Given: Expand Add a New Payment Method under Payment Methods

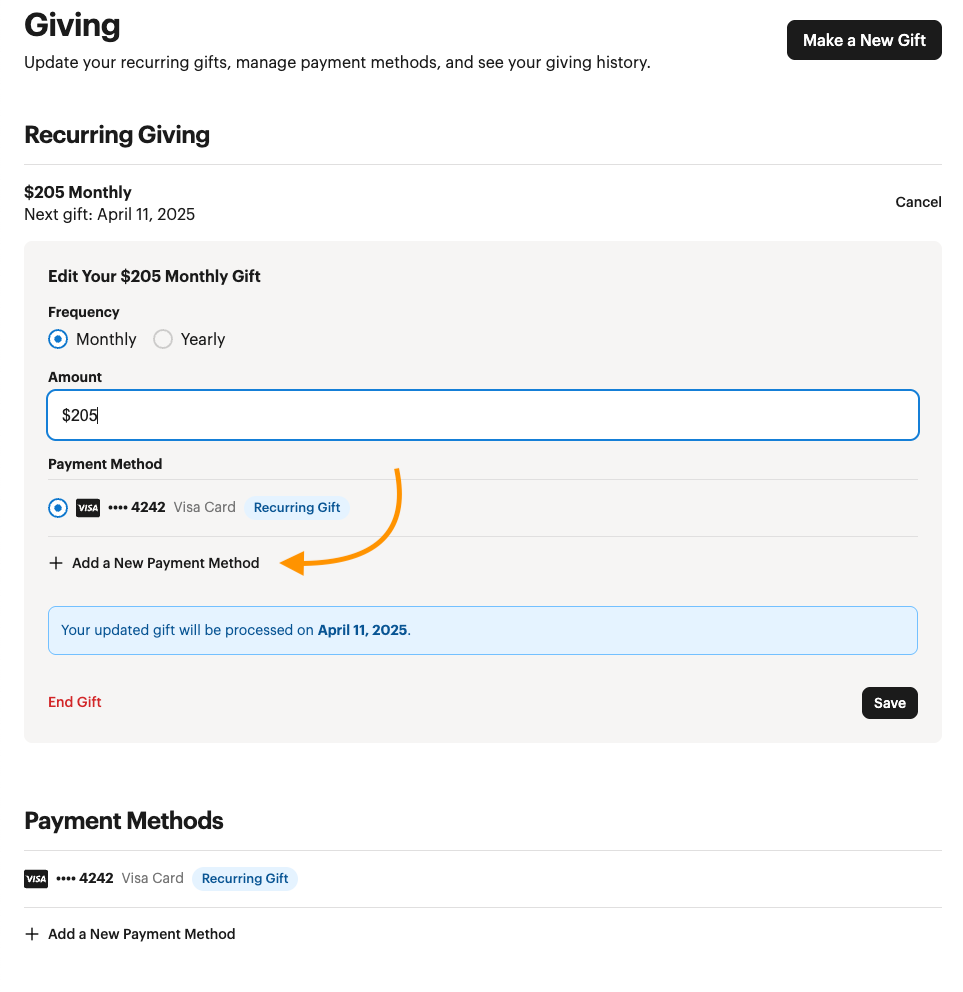Looking at the screenshot, I should coord(141,934).
